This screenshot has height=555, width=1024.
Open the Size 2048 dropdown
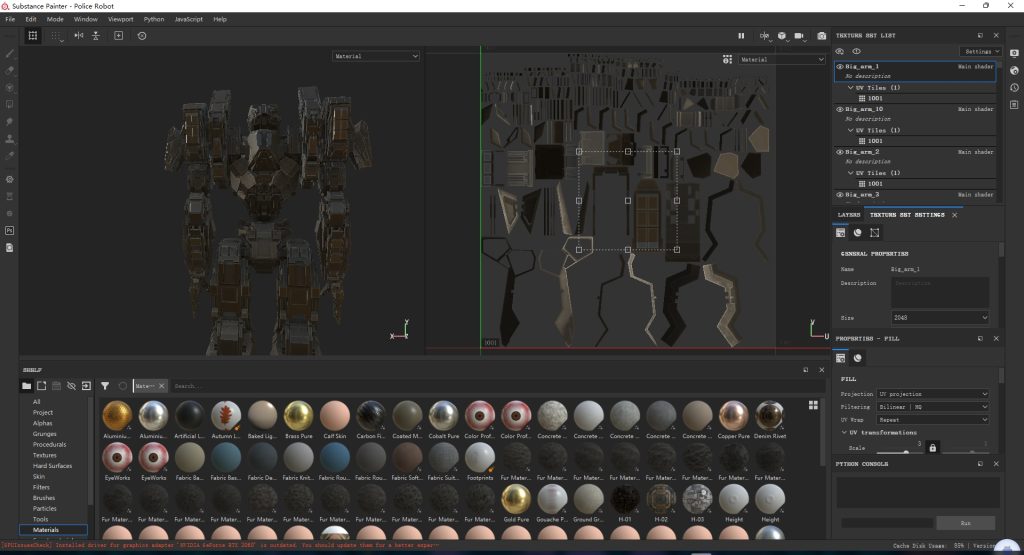(940, 318)
